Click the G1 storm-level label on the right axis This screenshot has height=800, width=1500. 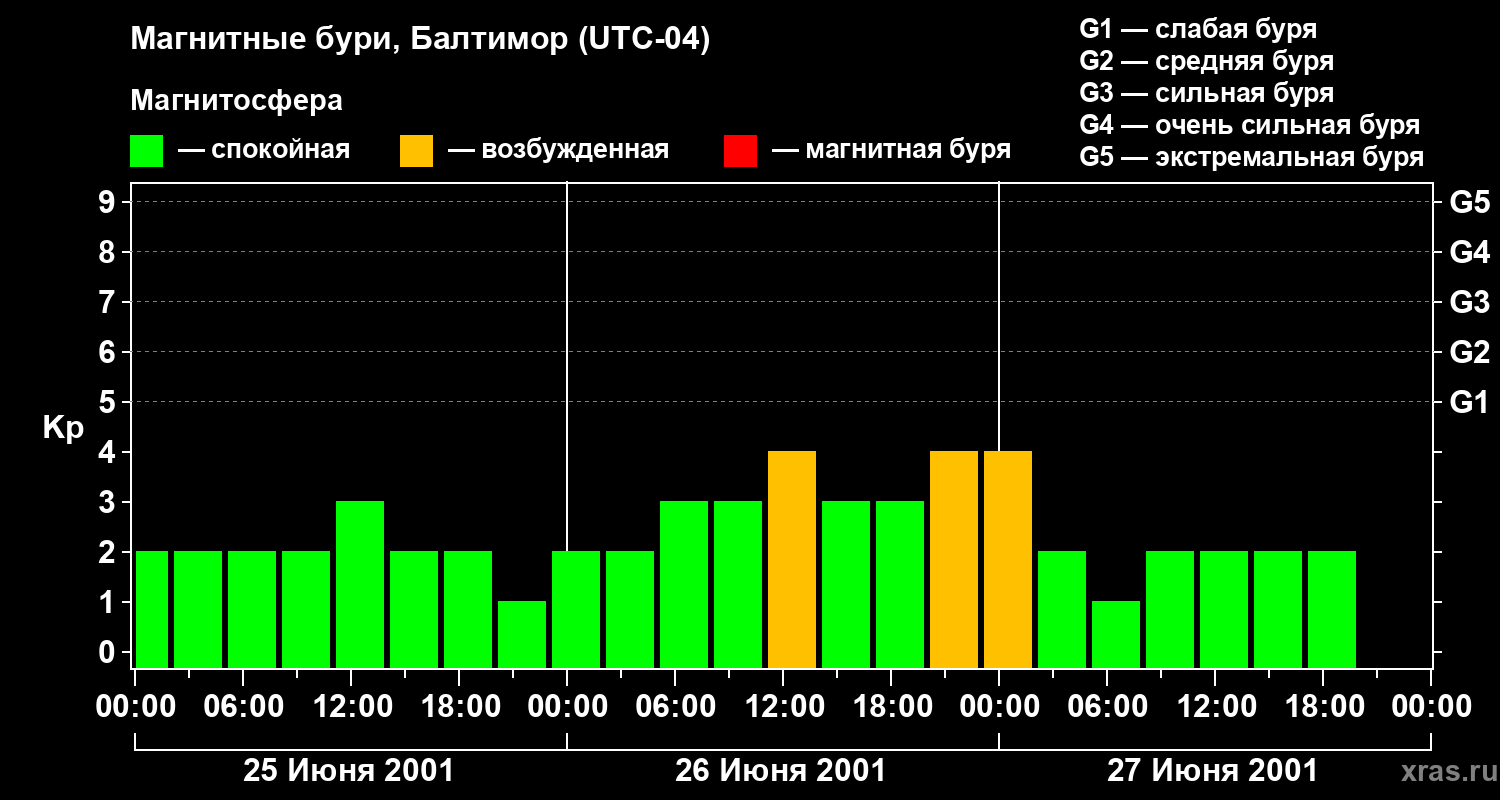(1469, 402)
